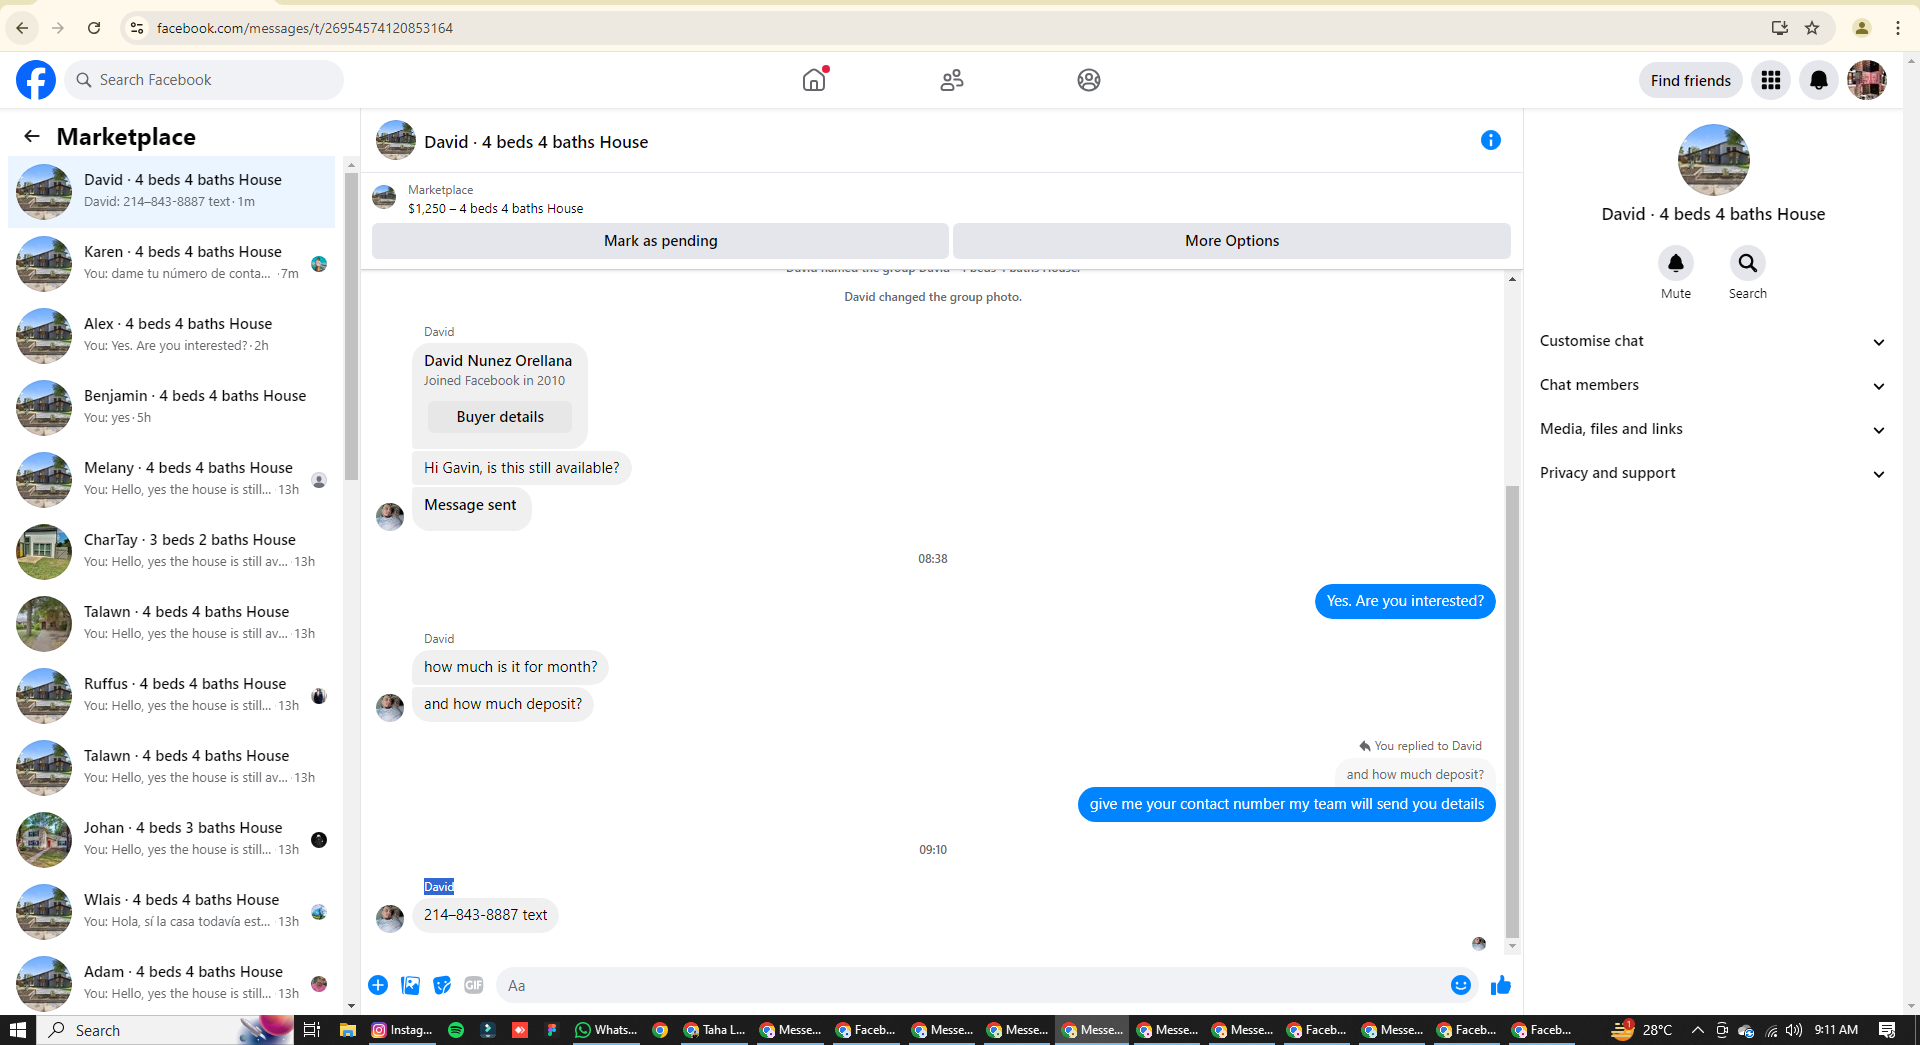
Task: Open the taskbar clock showing 9:11 AM
Action: 1836,1030
